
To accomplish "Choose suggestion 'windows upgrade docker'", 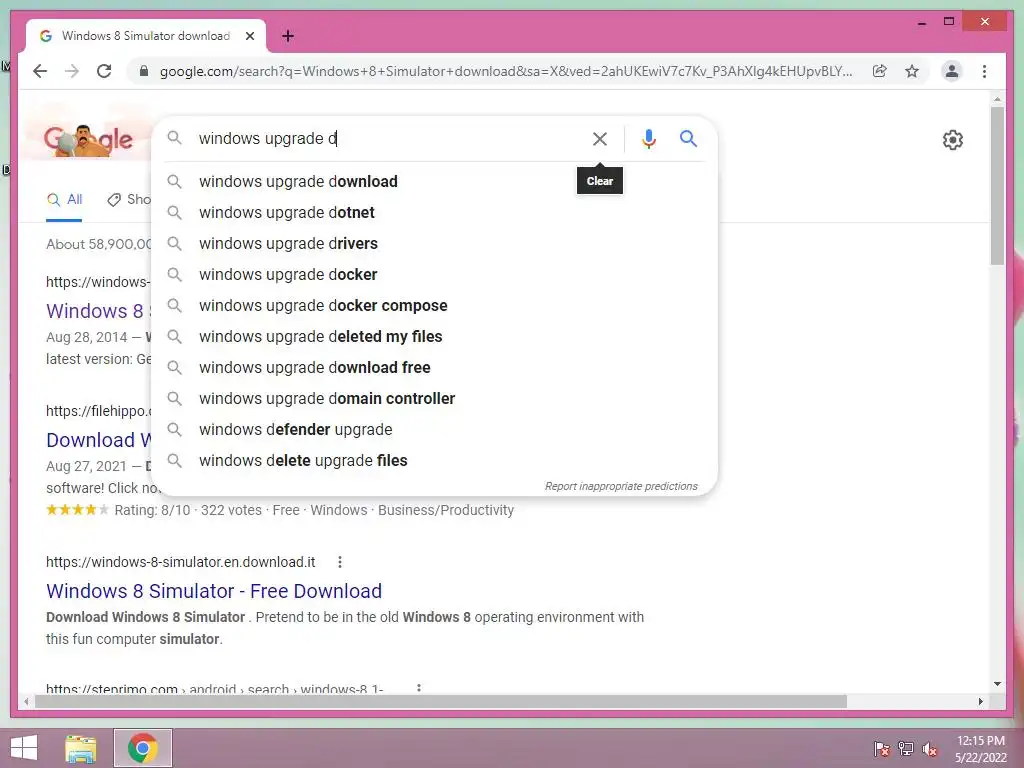I will [434, 274].
